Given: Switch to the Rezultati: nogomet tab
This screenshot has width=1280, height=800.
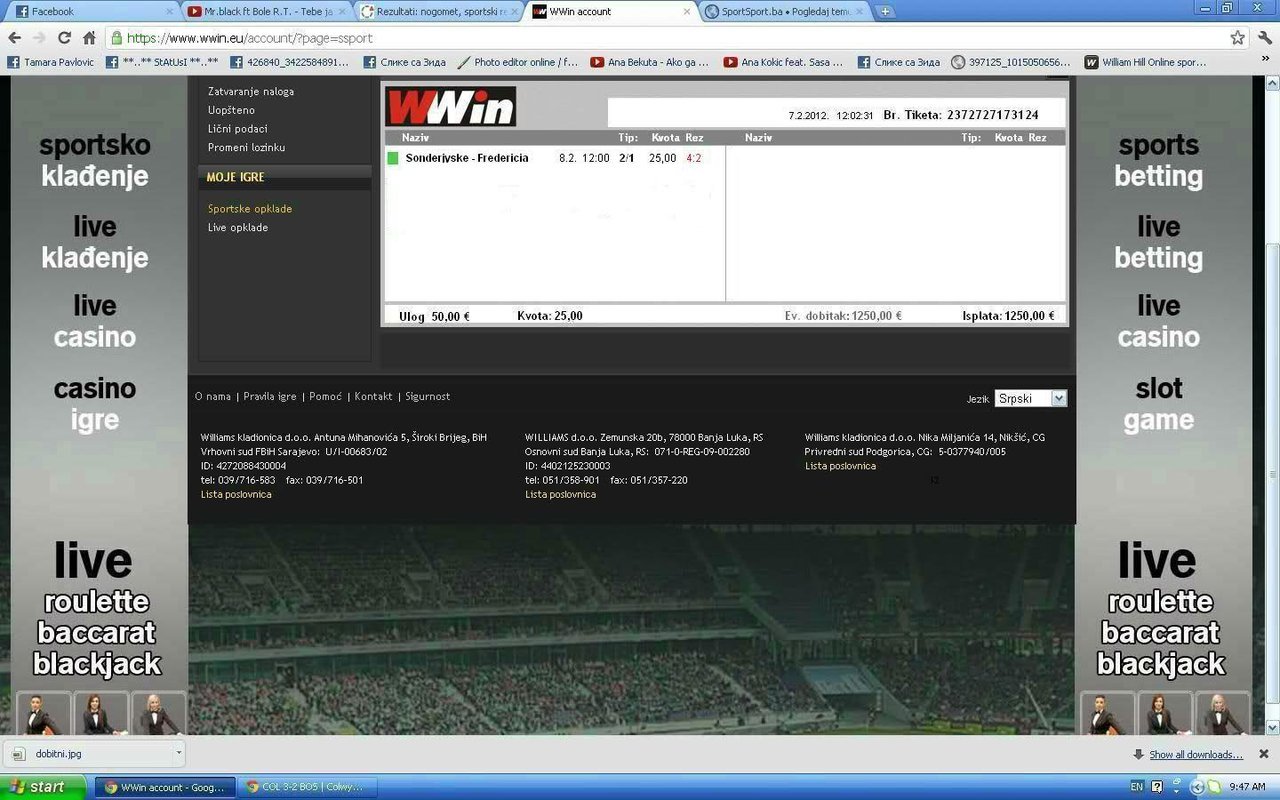Looking at the screenshot, I should tap(438, 12).
